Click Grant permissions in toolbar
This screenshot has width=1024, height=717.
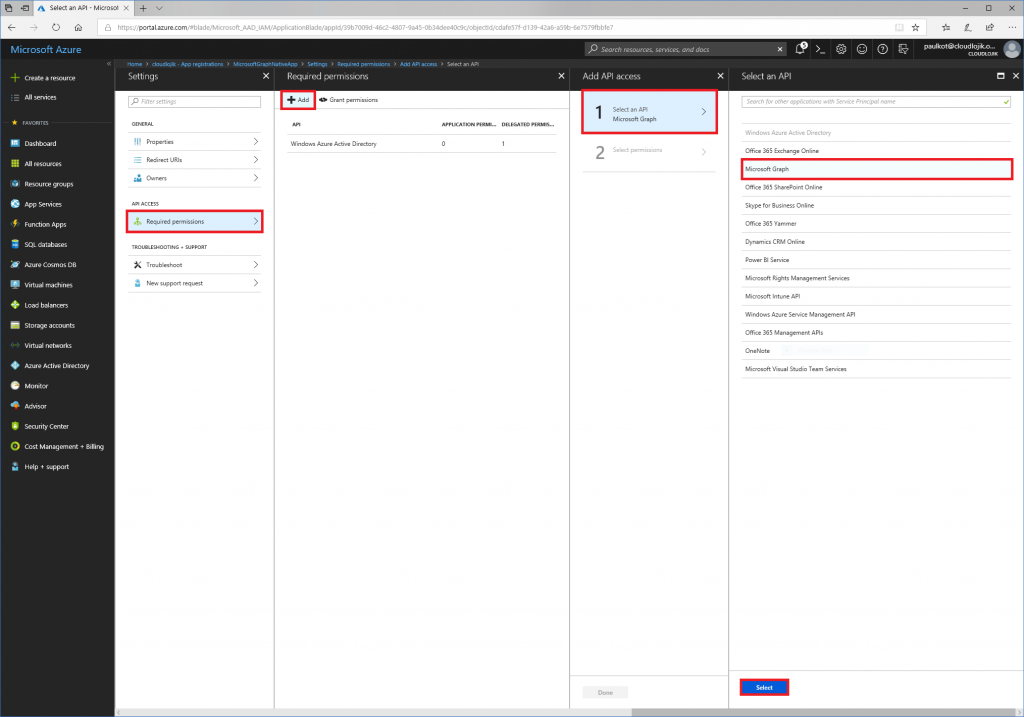point(348,100)
